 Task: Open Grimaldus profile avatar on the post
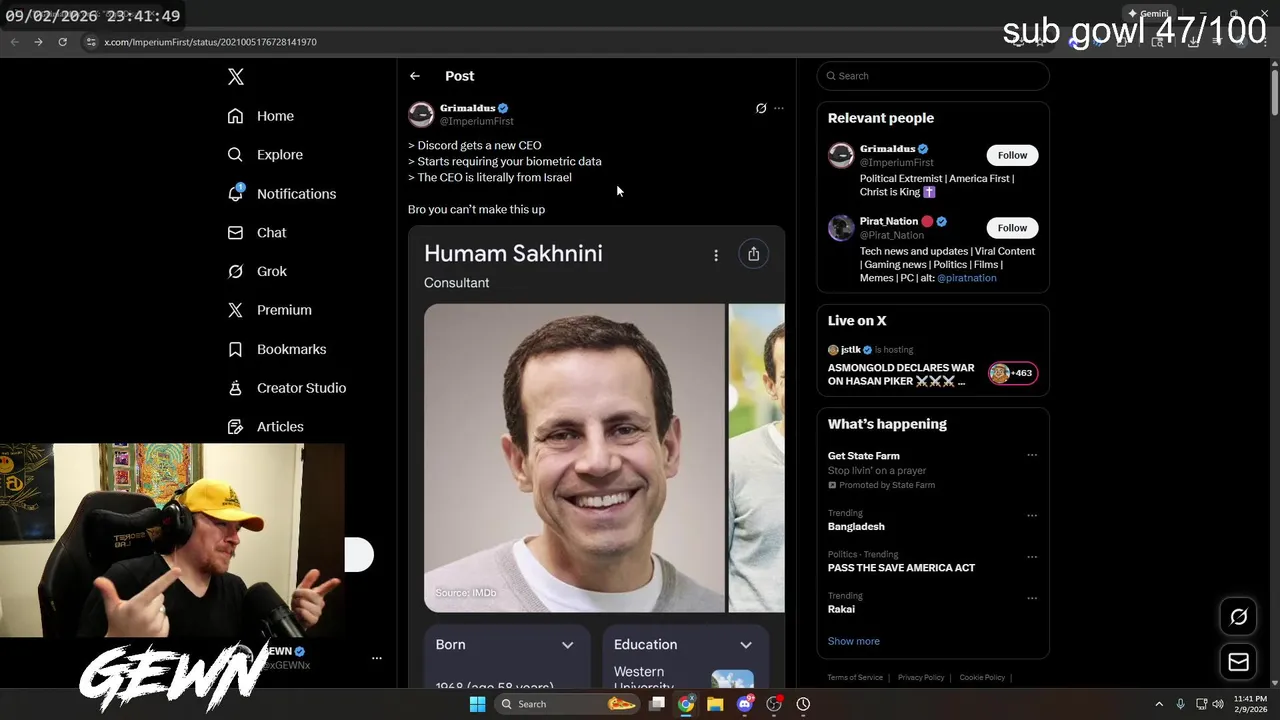[x=421, y=114]
